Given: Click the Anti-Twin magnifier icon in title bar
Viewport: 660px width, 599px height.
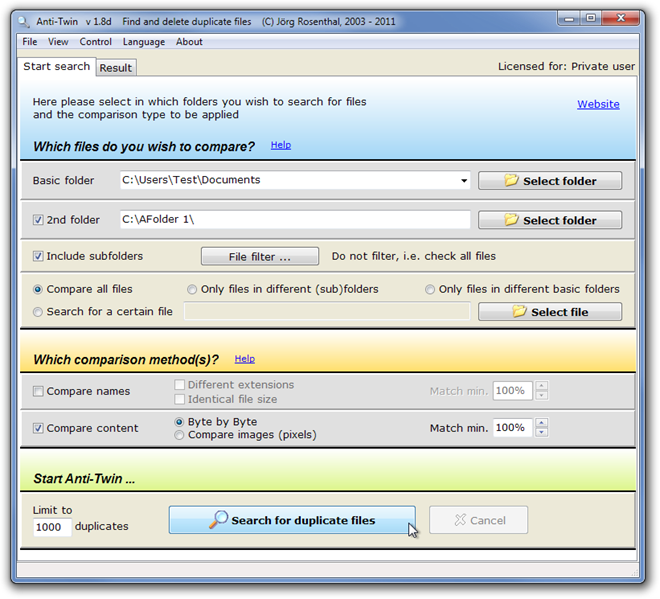Looking at the screenshot, I should tap(23, 21).
